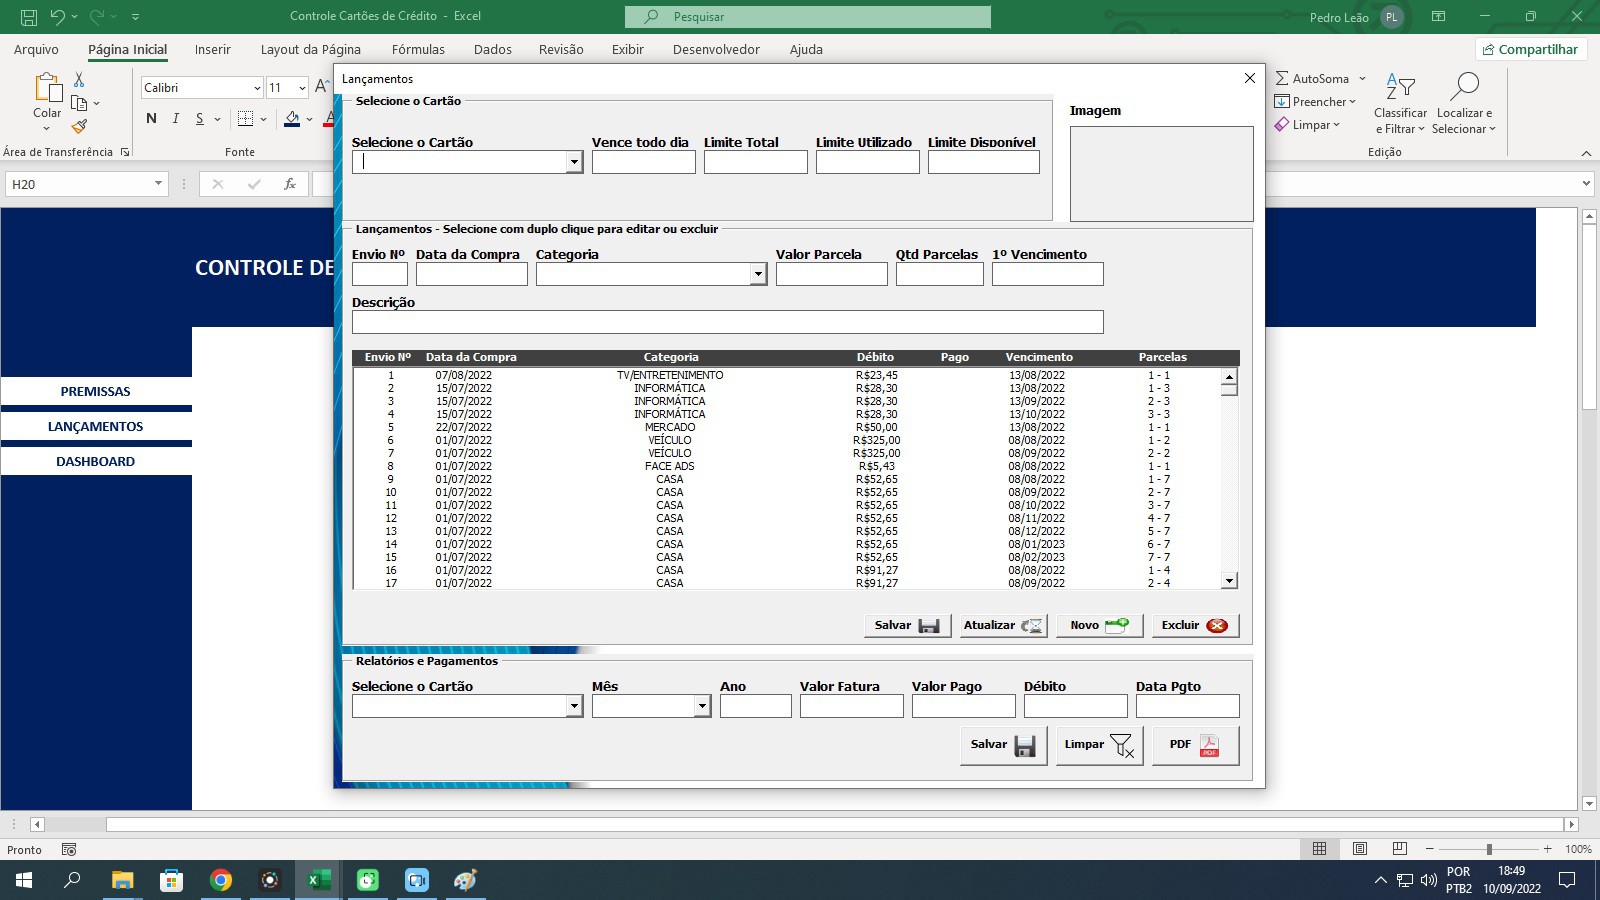The width and height of the screenshot is (1600, 900).
Task: Click the Format Painter brush icon
Action: (79, 126)
